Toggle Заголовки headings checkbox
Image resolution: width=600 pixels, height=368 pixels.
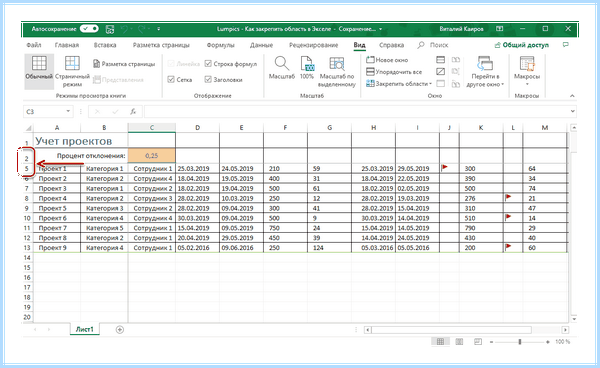pyautogui.click(x=208, y=79)
